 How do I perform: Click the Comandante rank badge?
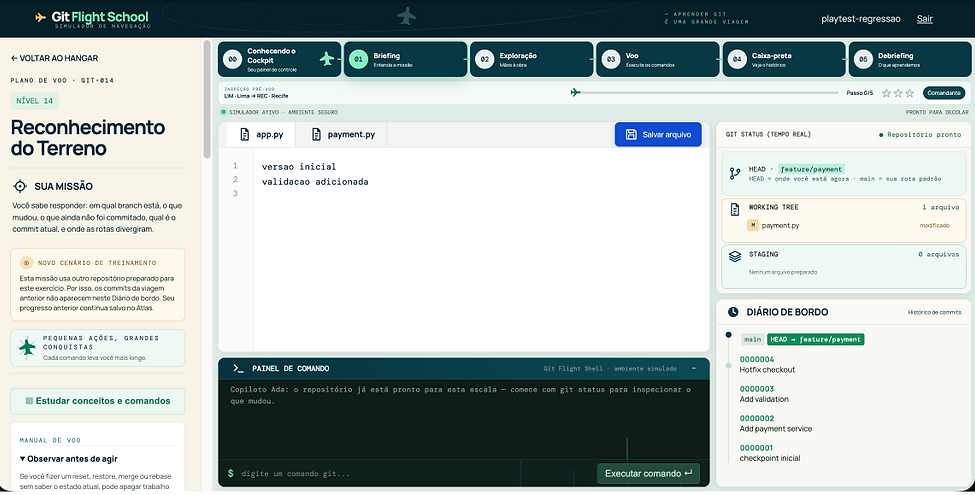tap(944, 93)
